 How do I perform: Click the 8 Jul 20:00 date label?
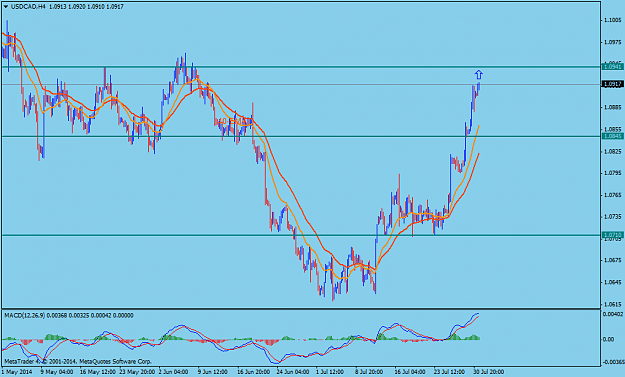click(369, 372)
